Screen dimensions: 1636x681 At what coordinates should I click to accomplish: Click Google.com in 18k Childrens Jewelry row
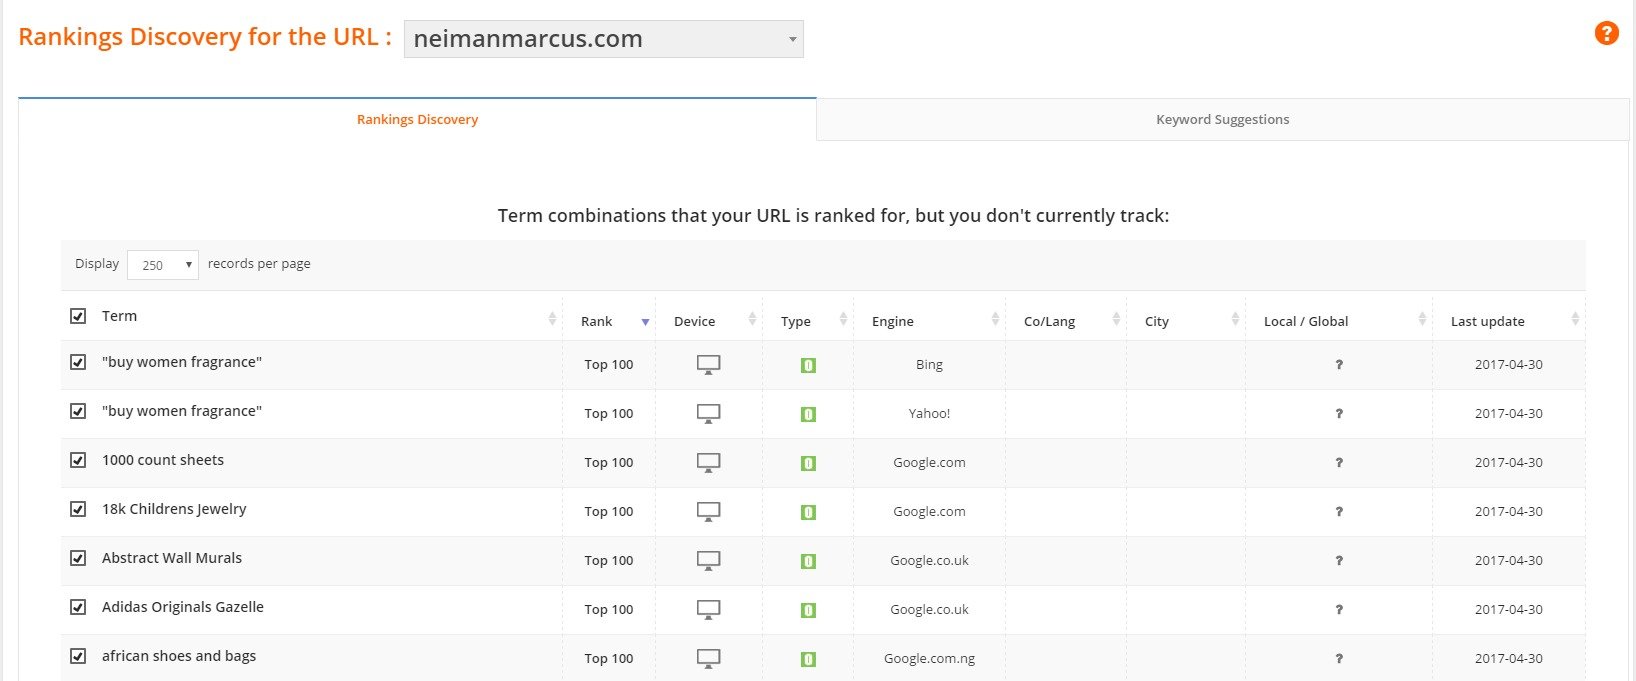point(929,512)
